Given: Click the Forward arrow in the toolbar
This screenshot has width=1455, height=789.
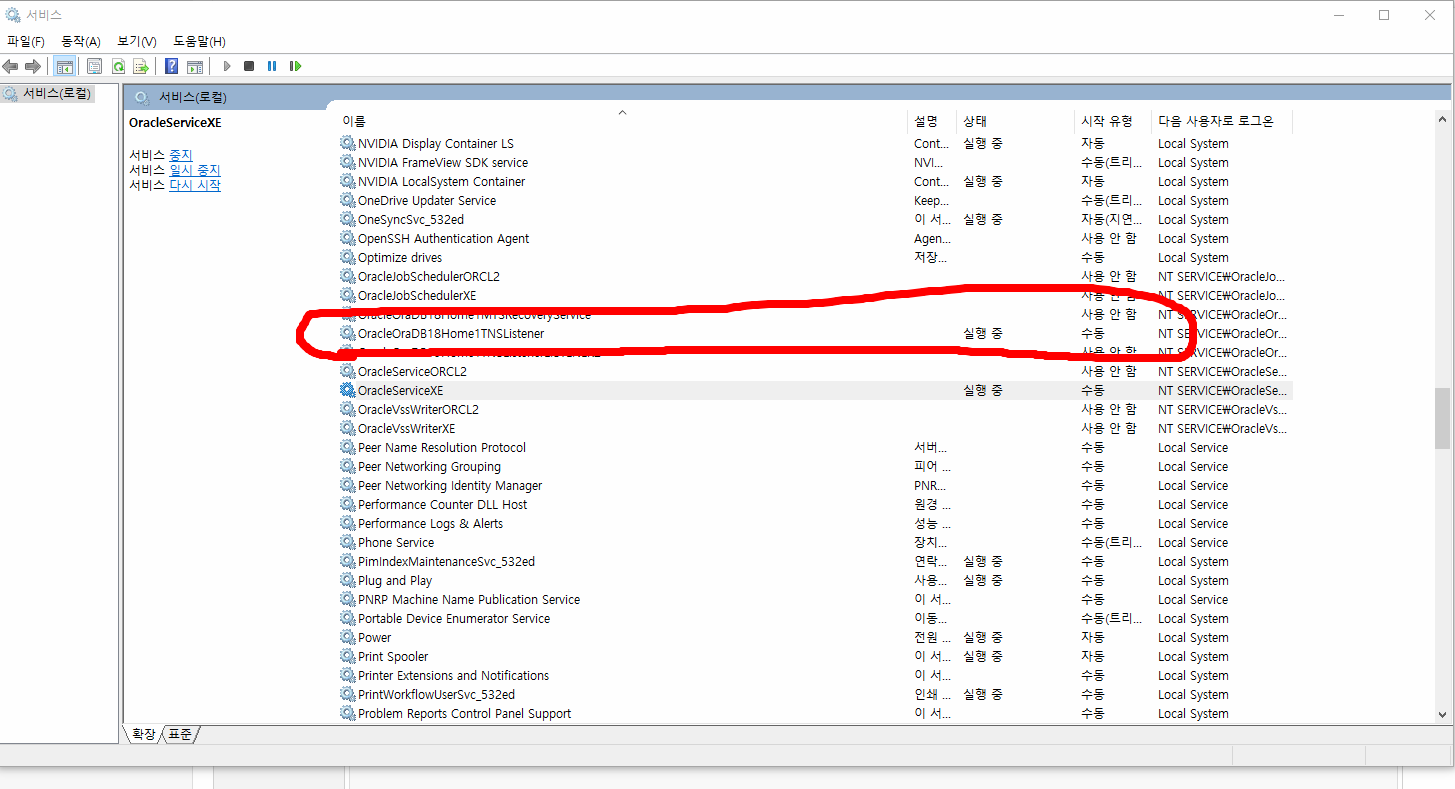Looking at the screenshot, I should 33,66.
